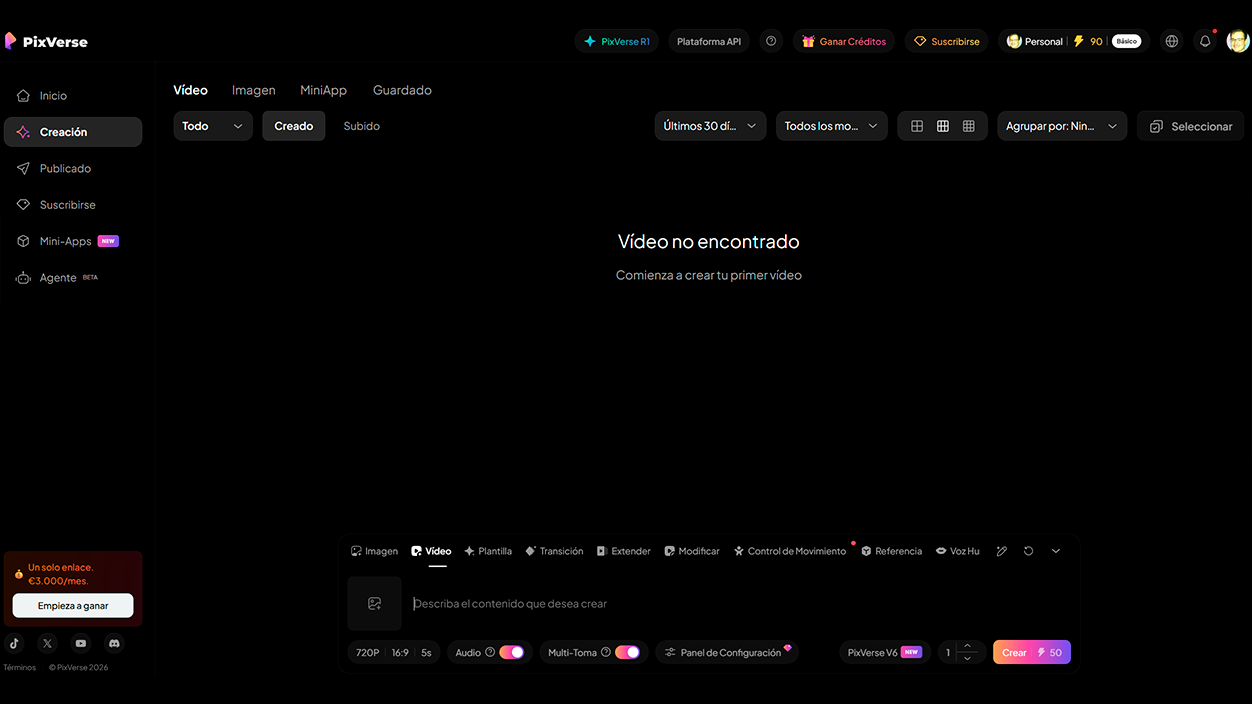Increase the generation count stepper
1252x704 pixels.
pyautogui.click(x=967, y=646)
